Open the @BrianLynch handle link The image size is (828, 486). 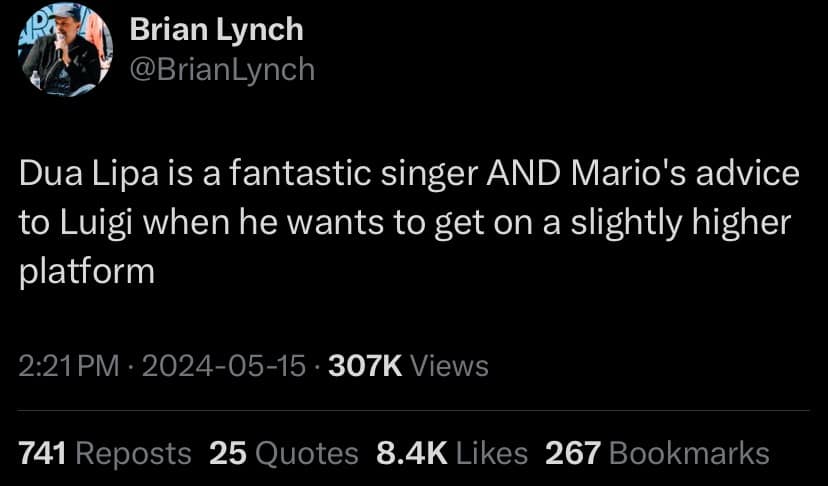tap(222, 68)
